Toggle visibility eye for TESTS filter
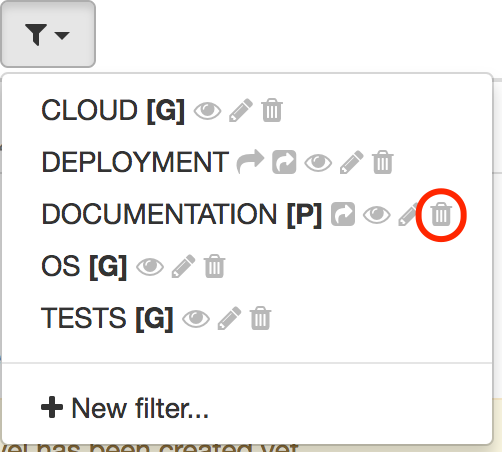502x452 pixels. tap(196, 319)
